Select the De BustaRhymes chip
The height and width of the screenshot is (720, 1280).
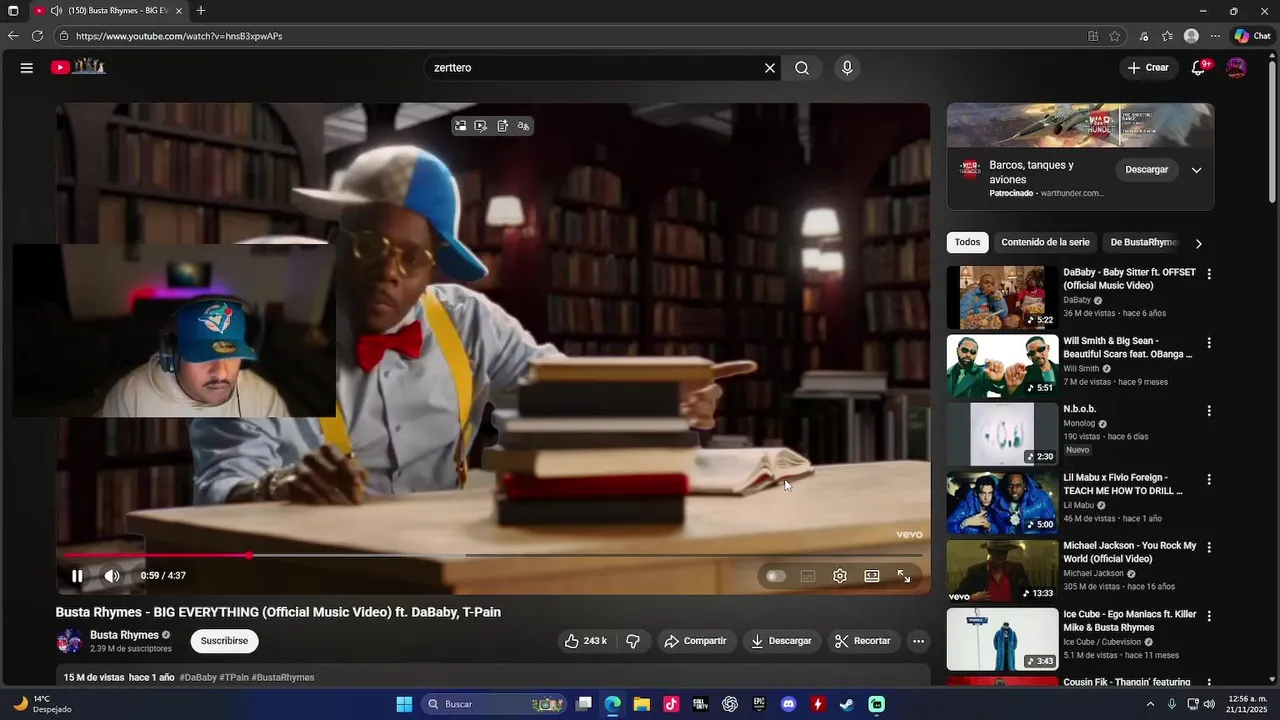tap(1143, 242)
